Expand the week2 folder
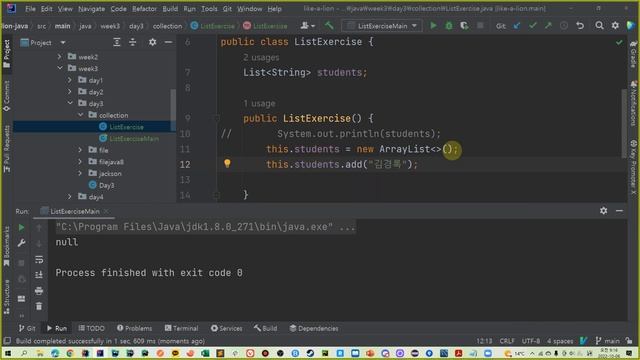This screenshot has width=640, height=360. 59,57
